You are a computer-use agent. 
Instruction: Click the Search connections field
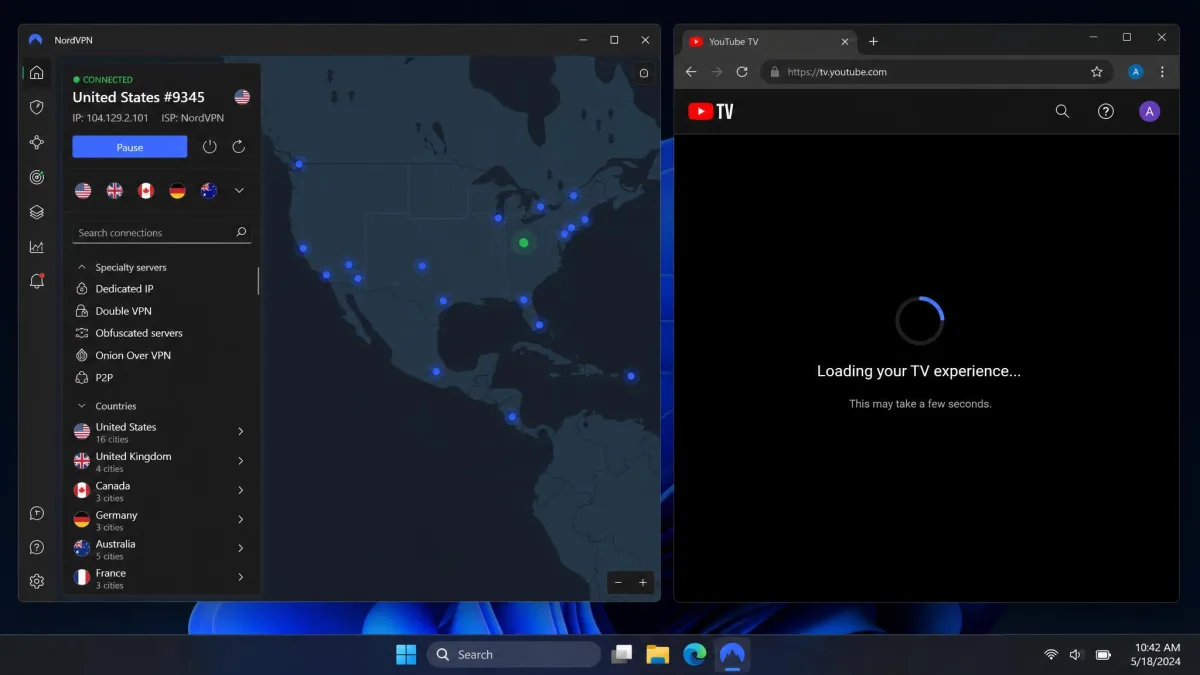pyautogui.click(x=162, y=232)
